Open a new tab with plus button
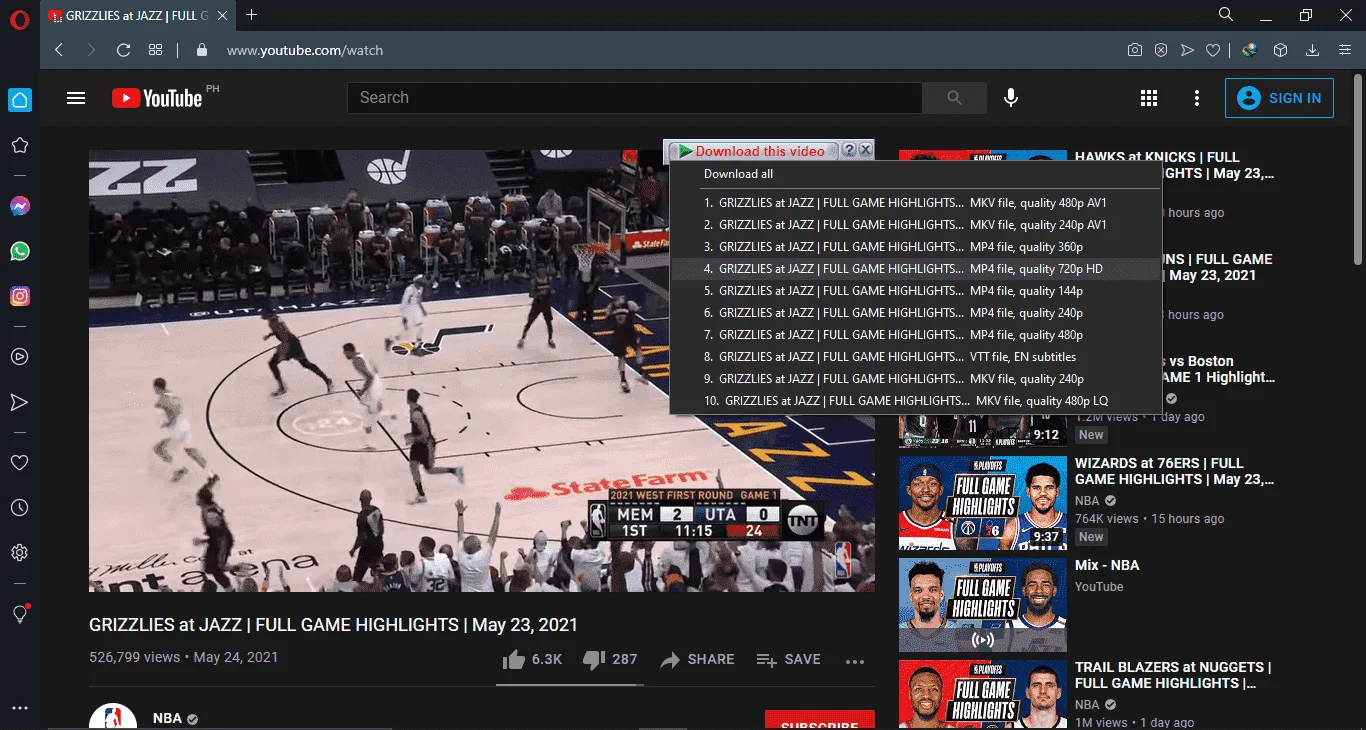 tap(252, 15)
